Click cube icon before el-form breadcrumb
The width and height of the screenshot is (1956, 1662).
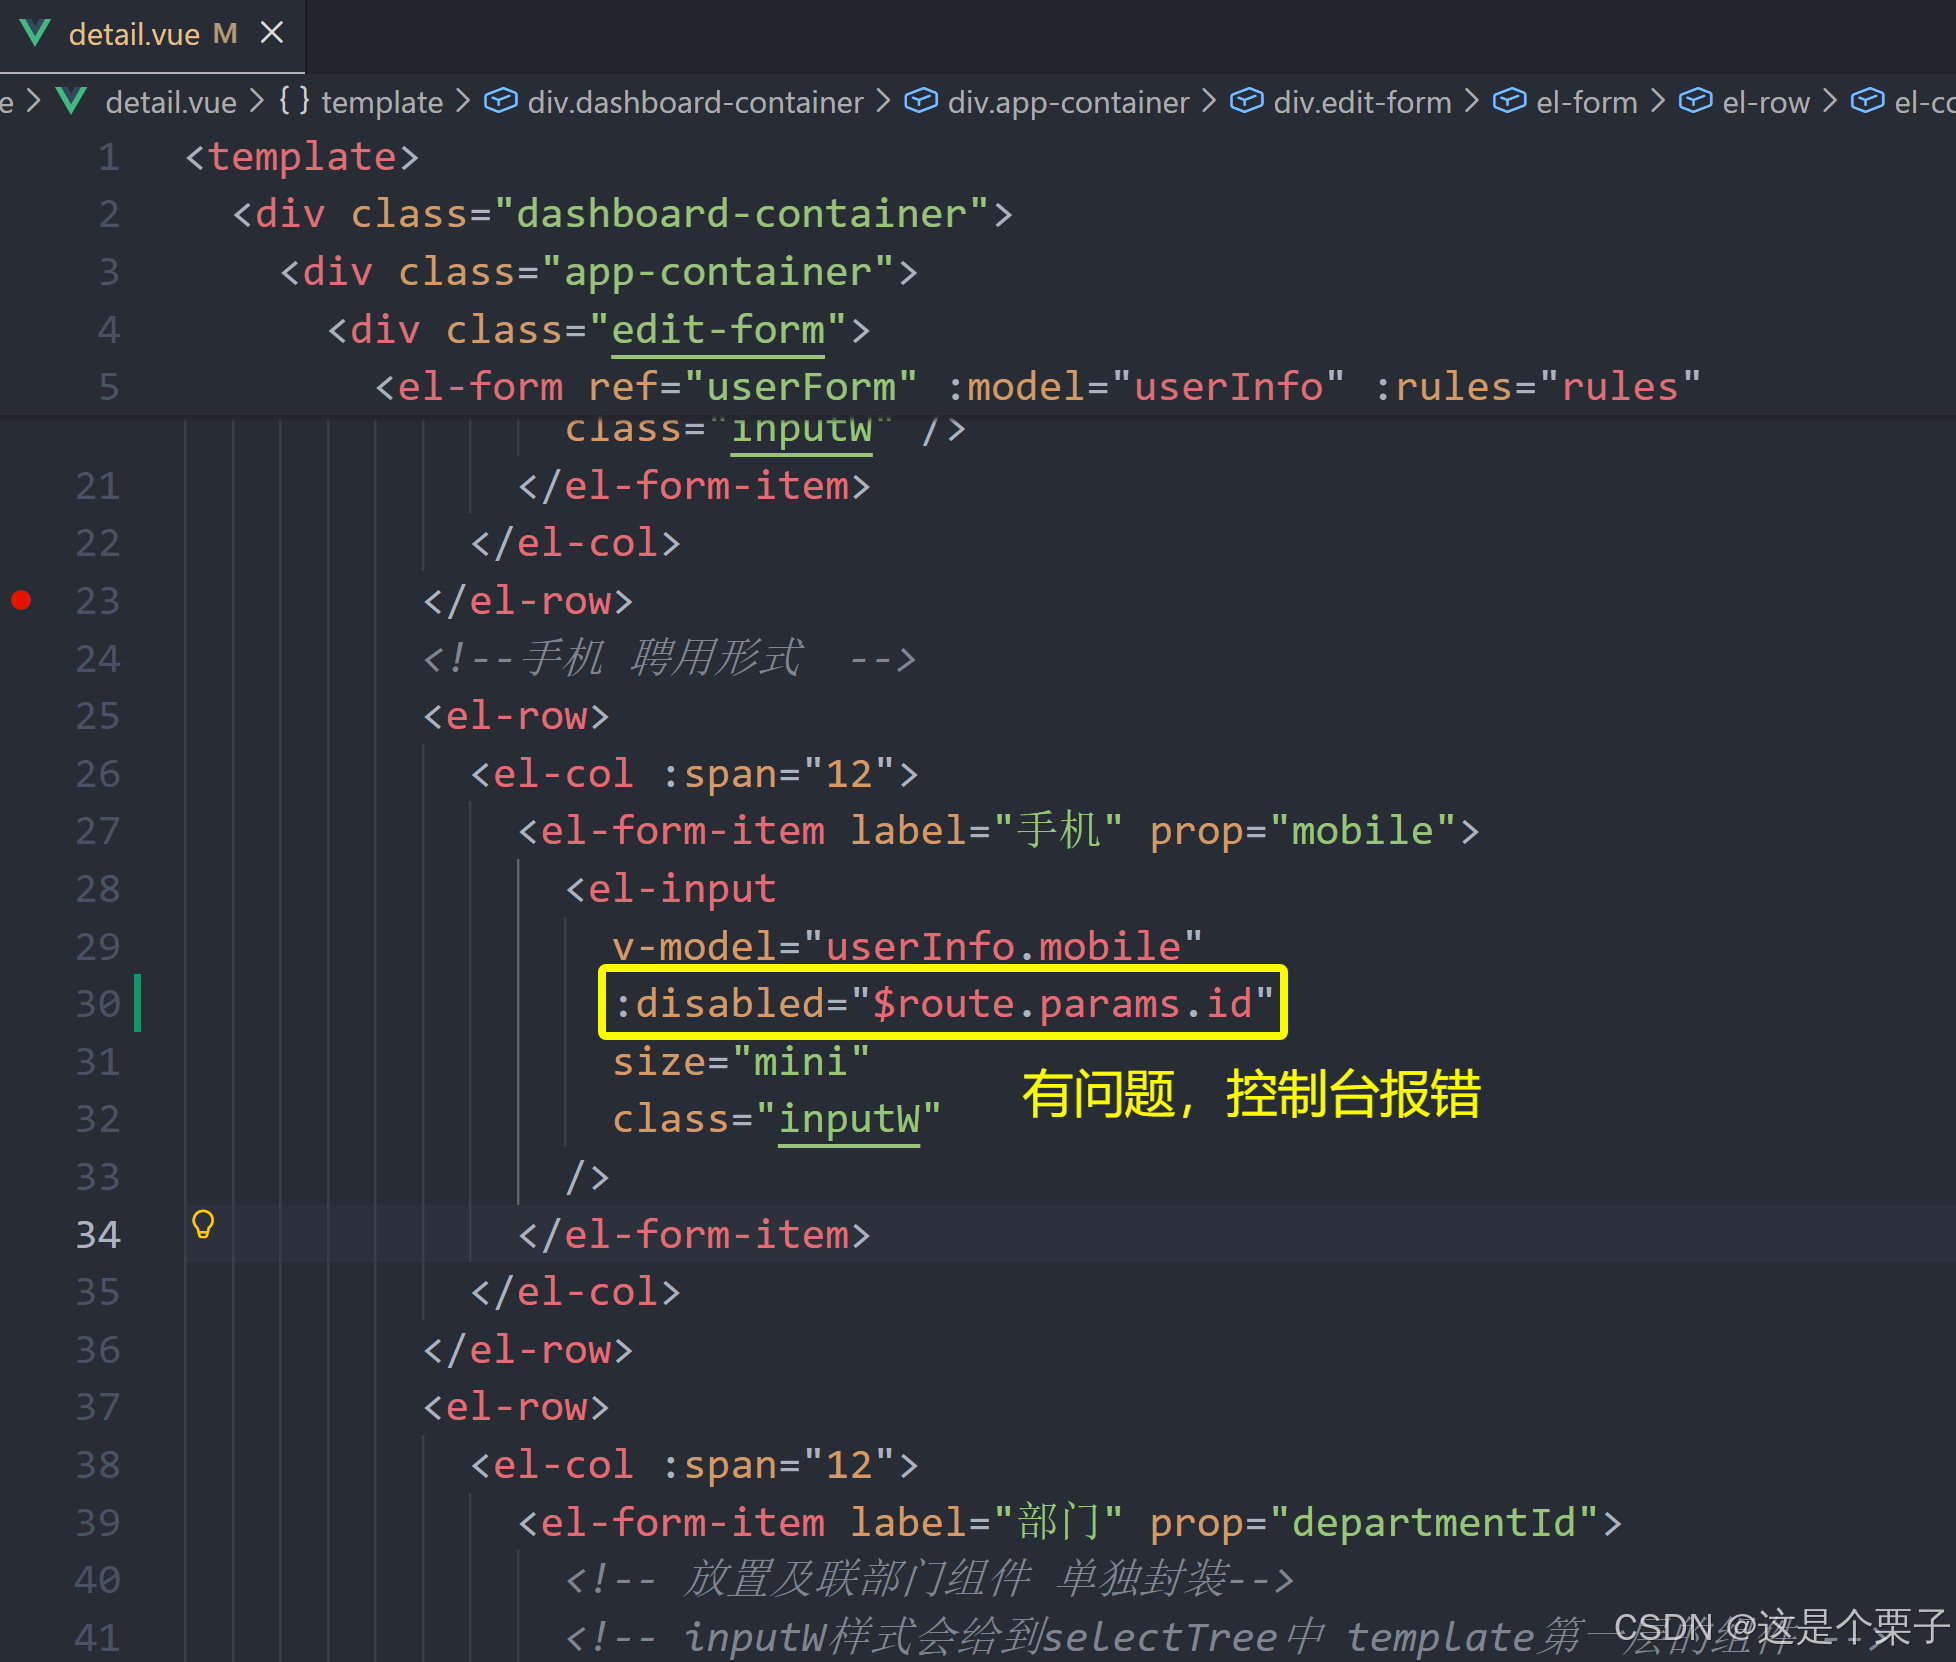[x=1510, y=101]
